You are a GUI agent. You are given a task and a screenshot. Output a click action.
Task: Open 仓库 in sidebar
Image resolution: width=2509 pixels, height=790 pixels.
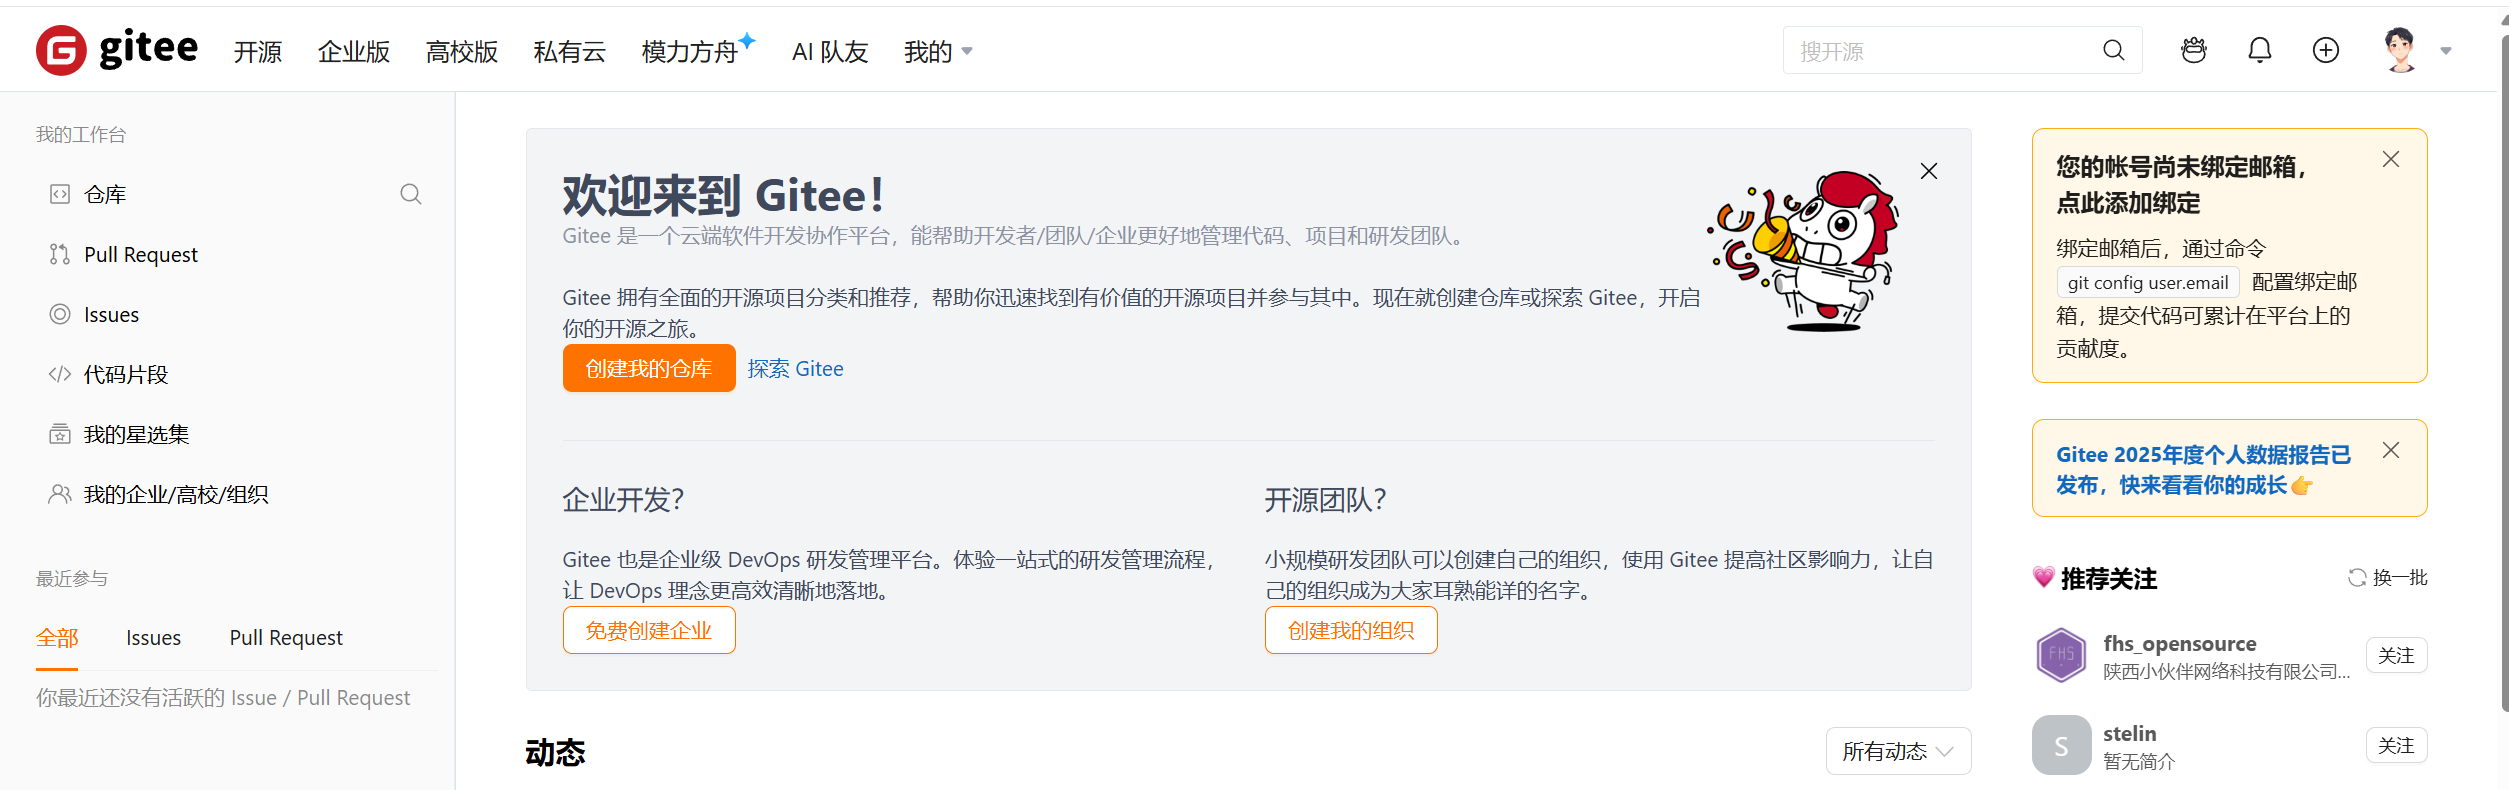pyautogui.click(x=105, y=194)
